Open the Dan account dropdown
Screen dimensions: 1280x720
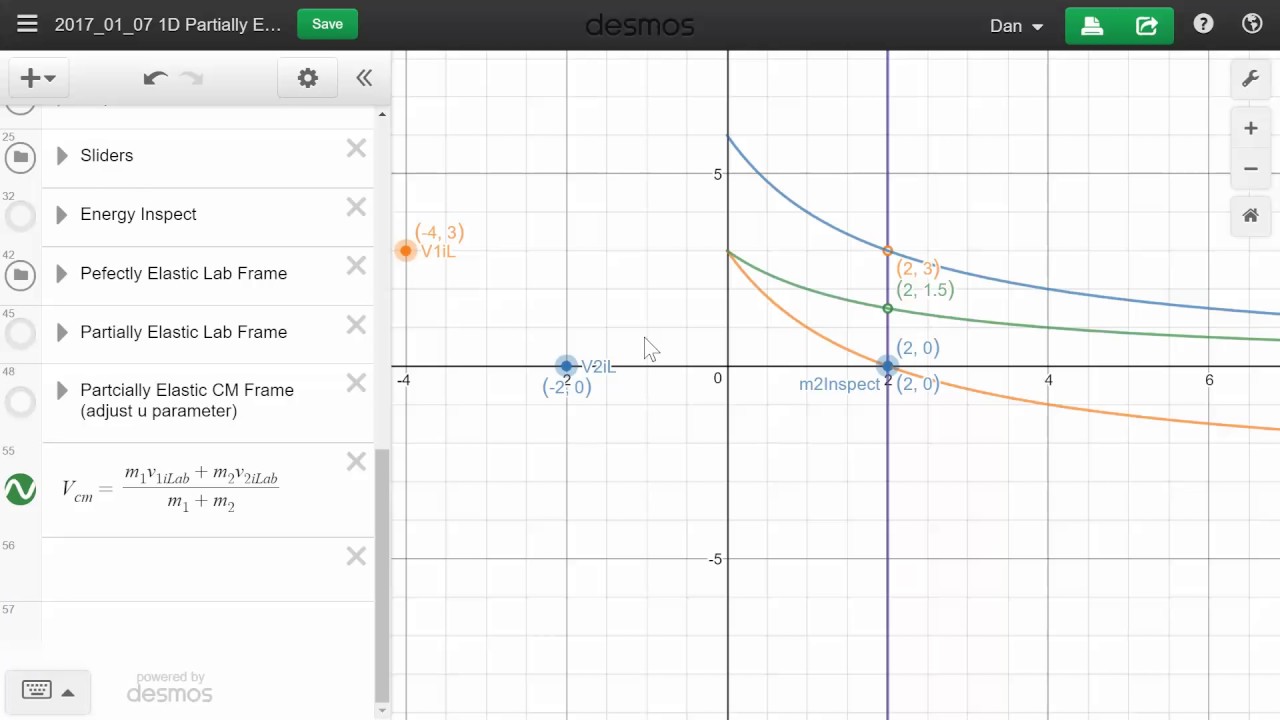pyautogui.click(x=1016, y=26)
